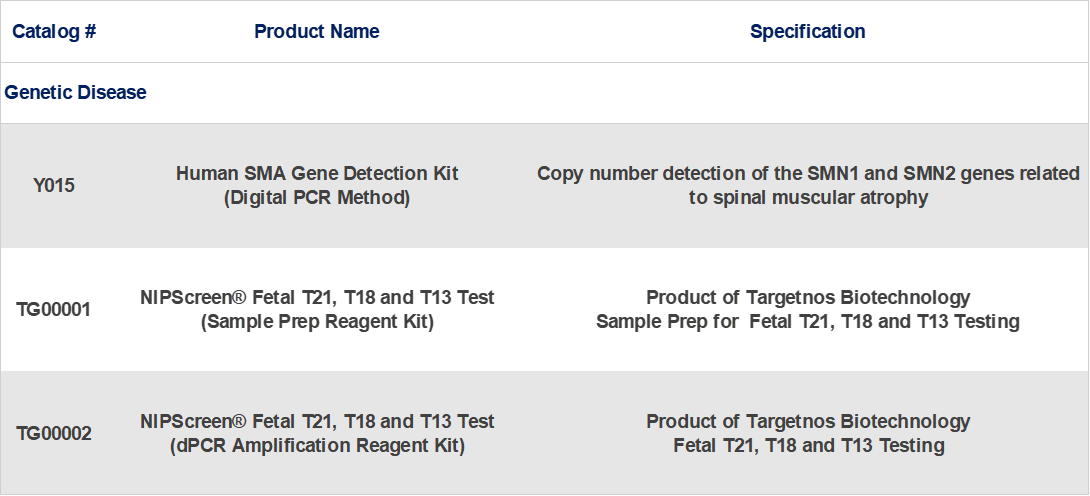
Task: Click Sample Prep for Fetal T21 testing text
Action: pyautogui.click(x=808, y=322)
